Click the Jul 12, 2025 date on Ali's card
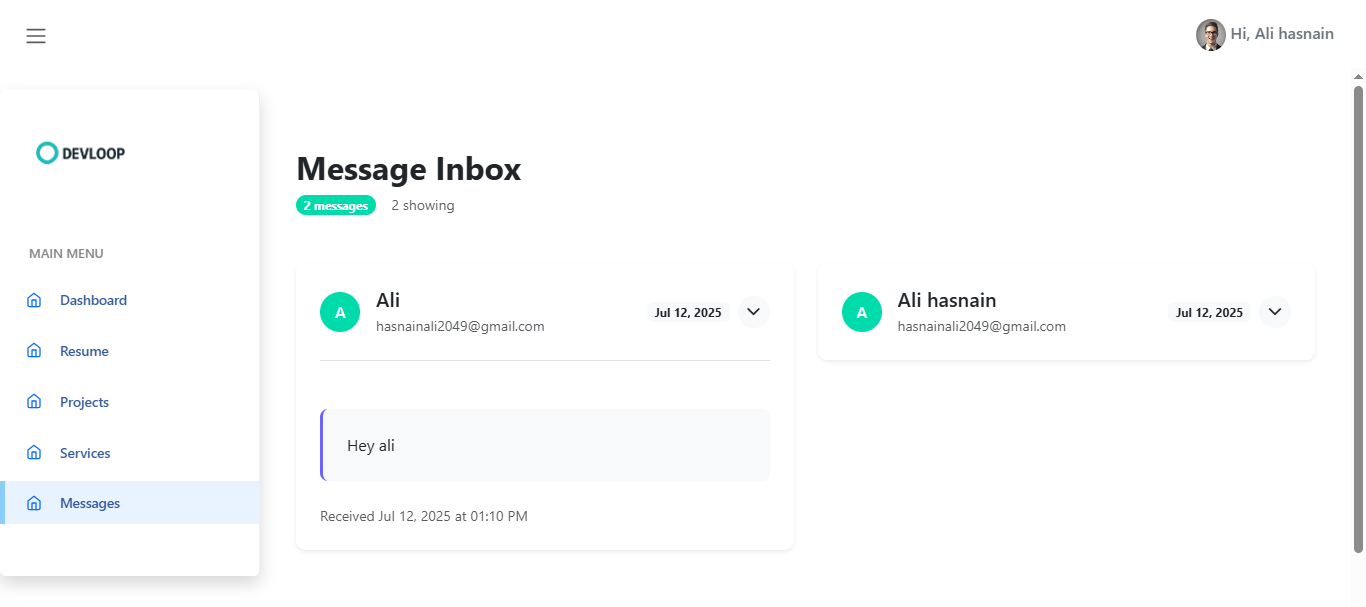The image size is (1366, 607). click(x=688, y=313)
